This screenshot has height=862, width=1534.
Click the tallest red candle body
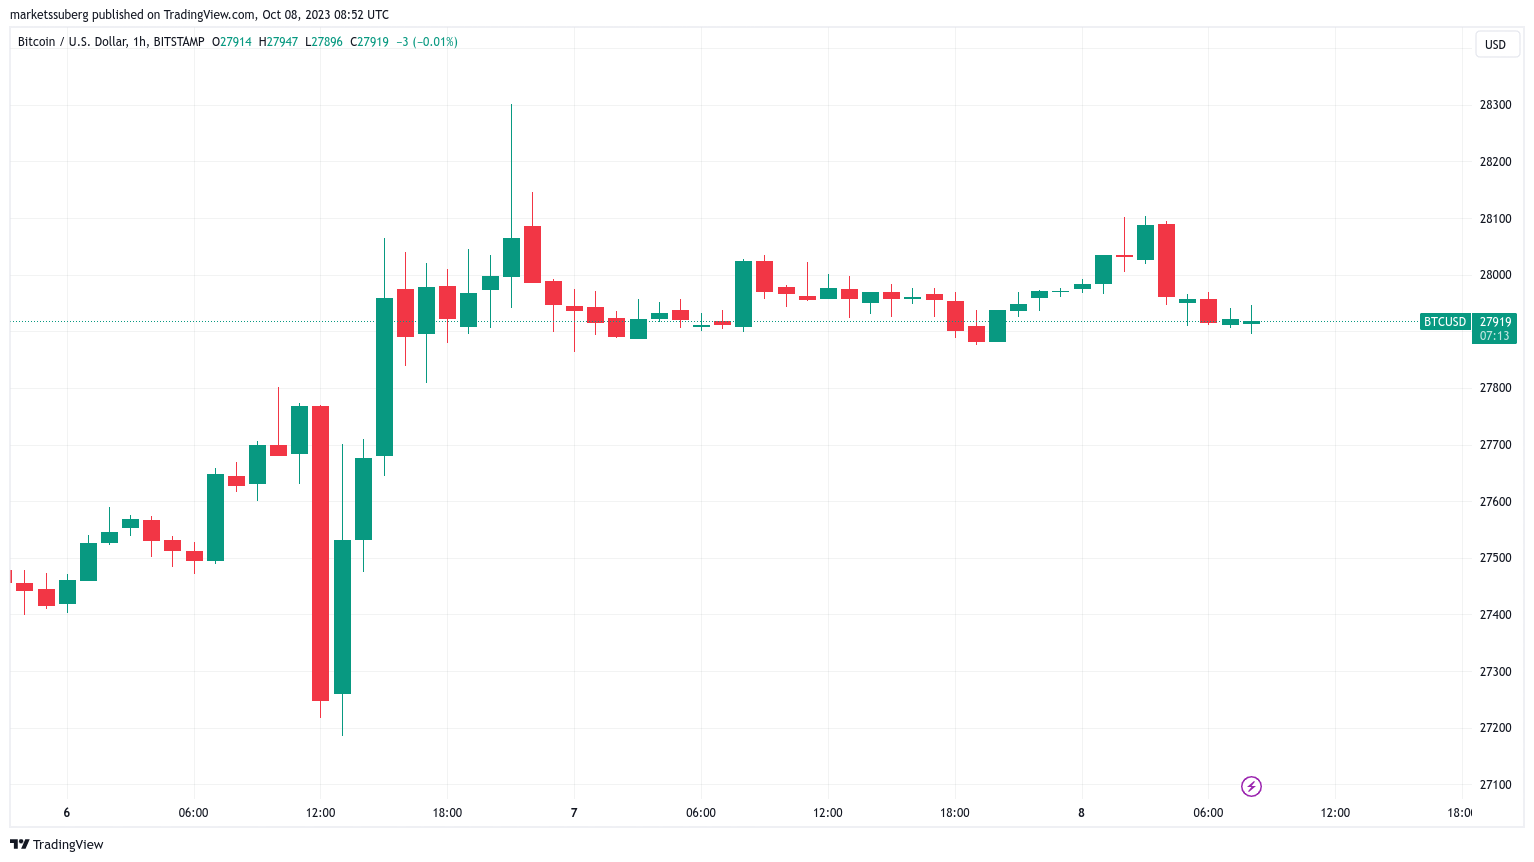(x=320, y=553)
